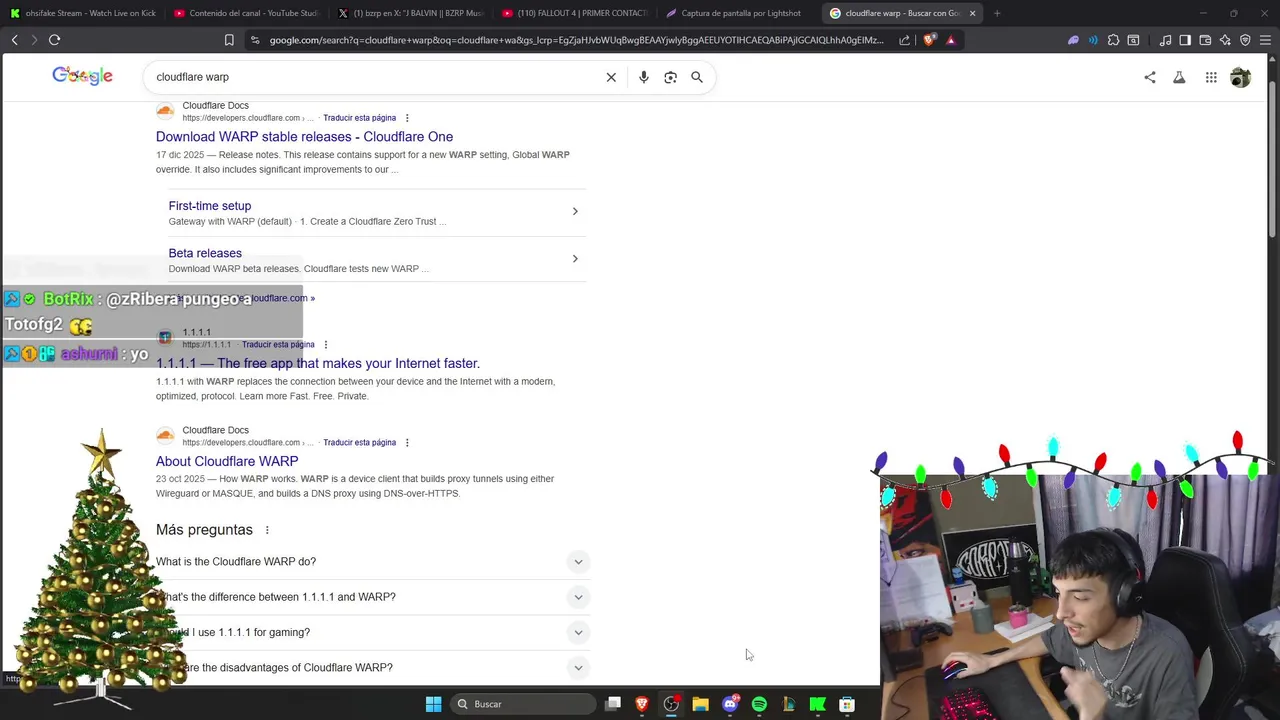
Task: Open more options for Download WARP result
Action: click(x=407, y=118)
